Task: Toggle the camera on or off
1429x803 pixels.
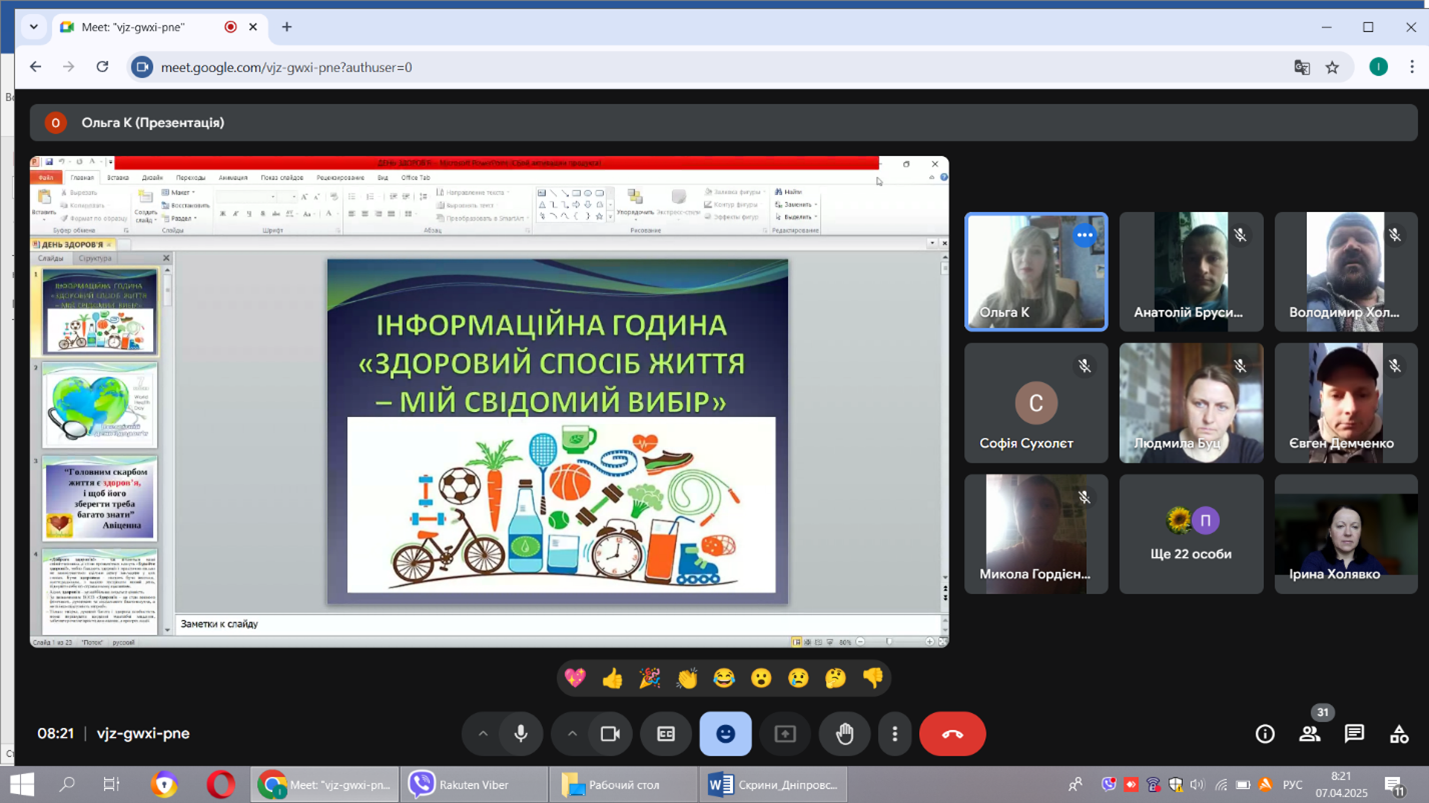Action: (x=610, y=734)
